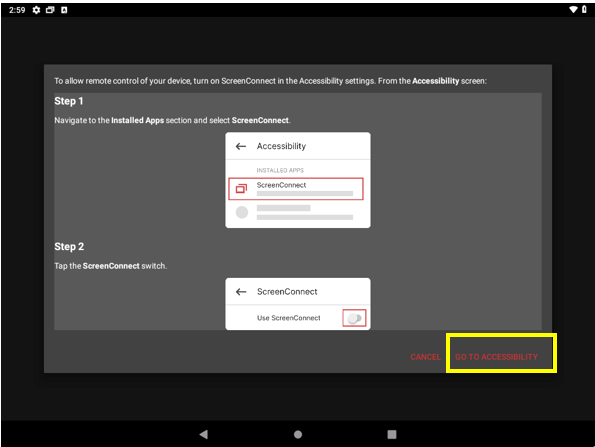The width and height of the screenshot is (595, 447).
Task: Tap the Step 2 heading
Action: [69, 247]
